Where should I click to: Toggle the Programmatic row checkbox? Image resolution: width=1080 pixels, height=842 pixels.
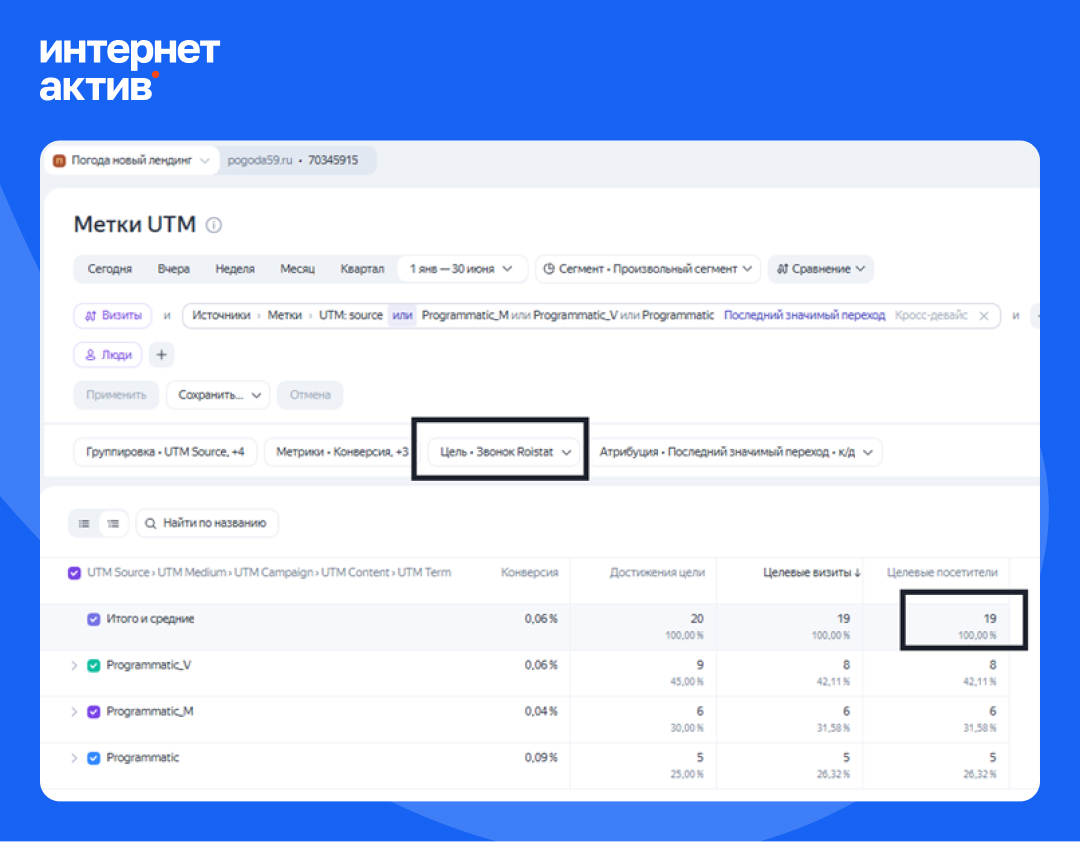point(94,758)
